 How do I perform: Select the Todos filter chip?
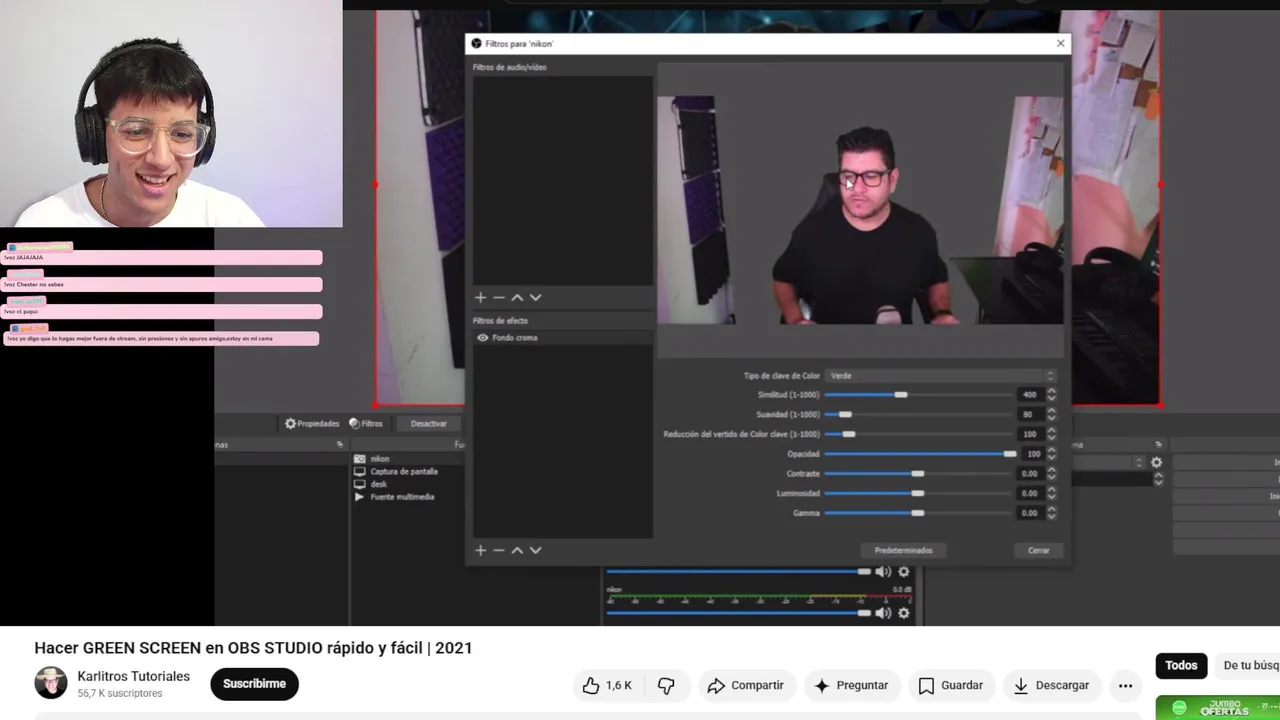1181,665
